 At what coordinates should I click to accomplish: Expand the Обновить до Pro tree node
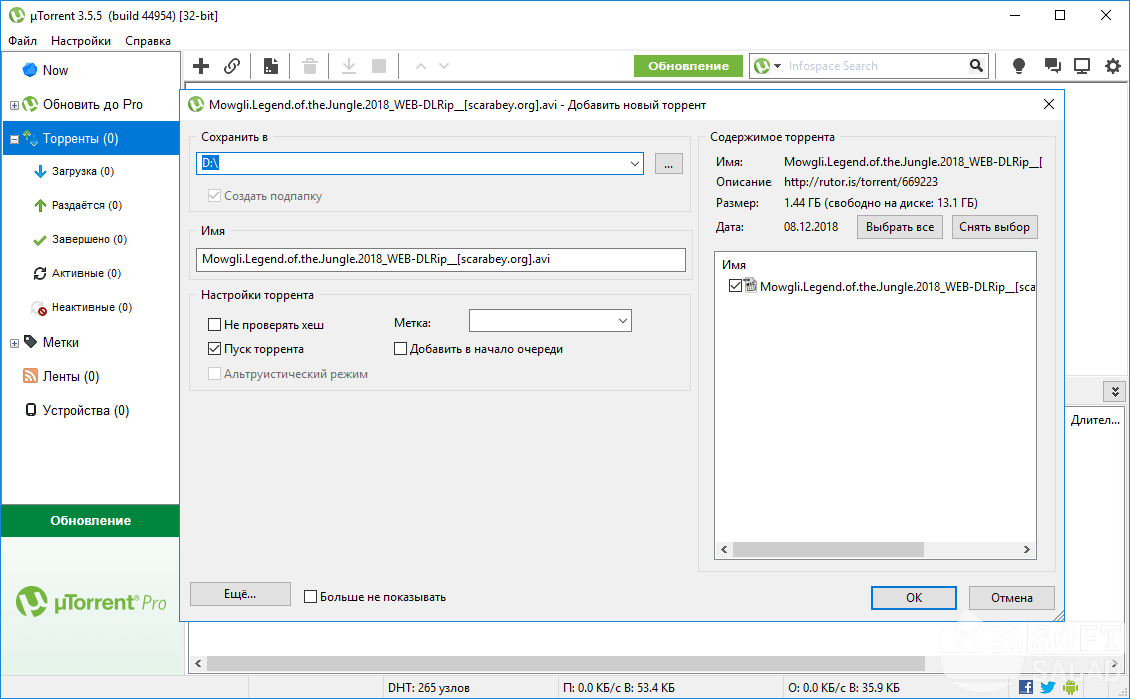[x=14, y=105]
